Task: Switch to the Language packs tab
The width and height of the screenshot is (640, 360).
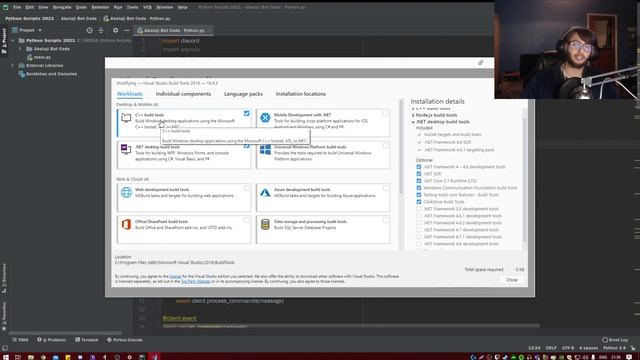Action: pos(243,94)
